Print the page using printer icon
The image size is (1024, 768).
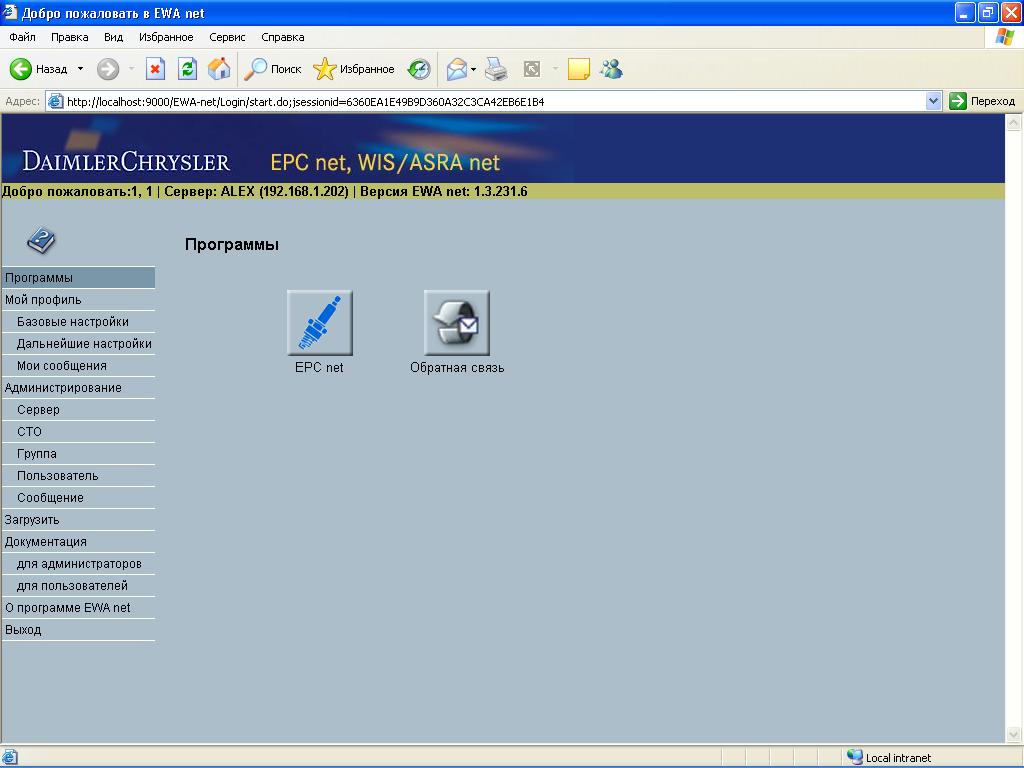click(496, 69)
